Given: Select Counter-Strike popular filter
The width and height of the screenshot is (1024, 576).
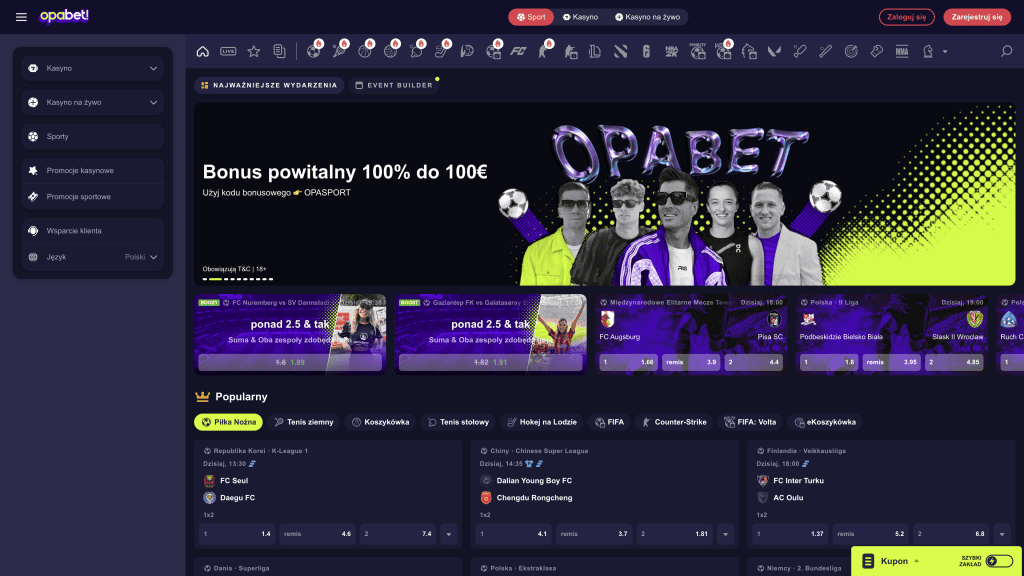Looking at the screenshot, I should (673, 422).
